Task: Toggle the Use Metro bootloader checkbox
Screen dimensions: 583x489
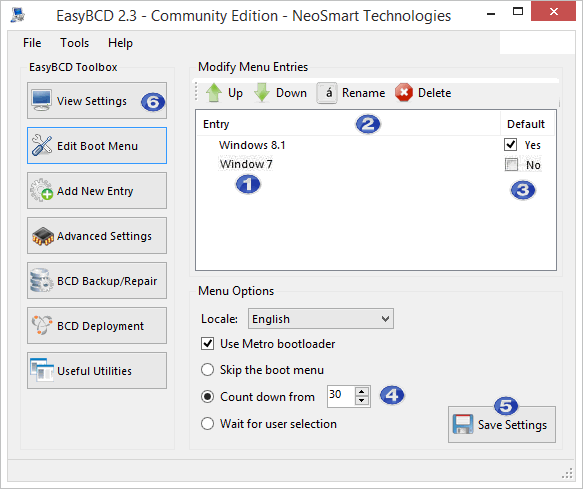Action: tap(207, 344)
